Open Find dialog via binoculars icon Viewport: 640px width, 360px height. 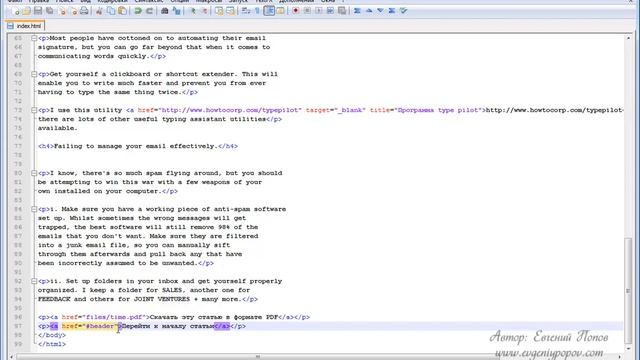pyautogui.click(x=164, y=11)
